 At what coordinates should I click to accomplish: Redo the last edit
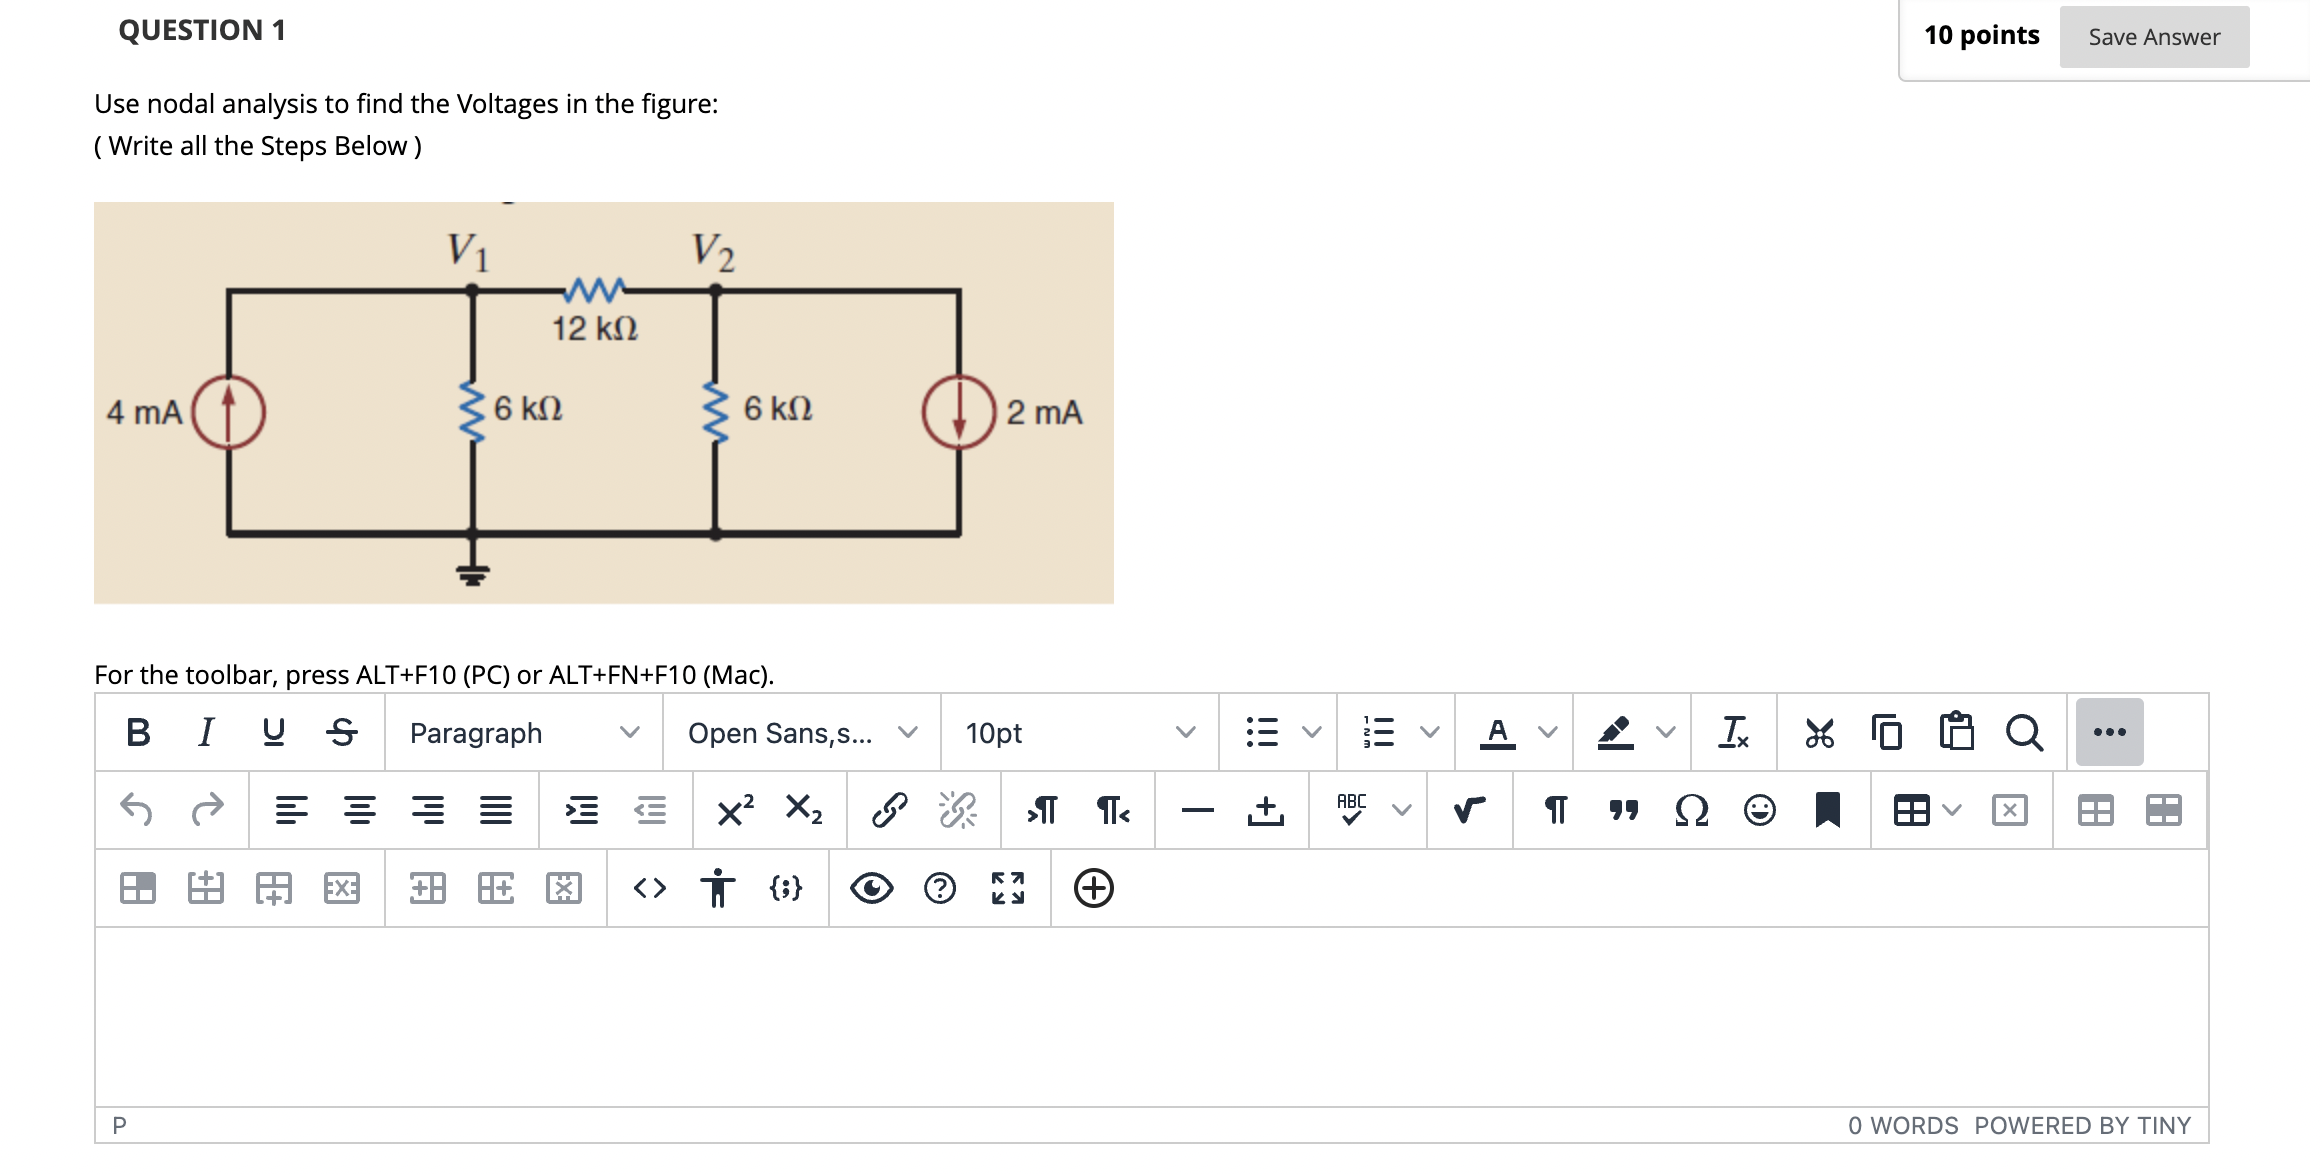click(x=207, y=809)
